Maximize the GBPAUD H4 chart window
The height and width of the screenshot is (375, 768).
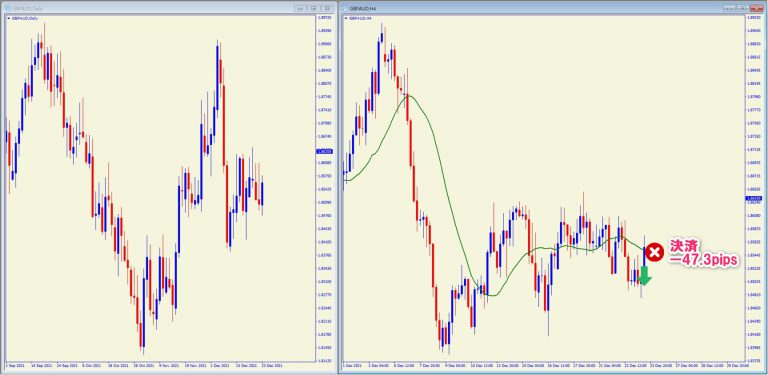pos(744,8)
